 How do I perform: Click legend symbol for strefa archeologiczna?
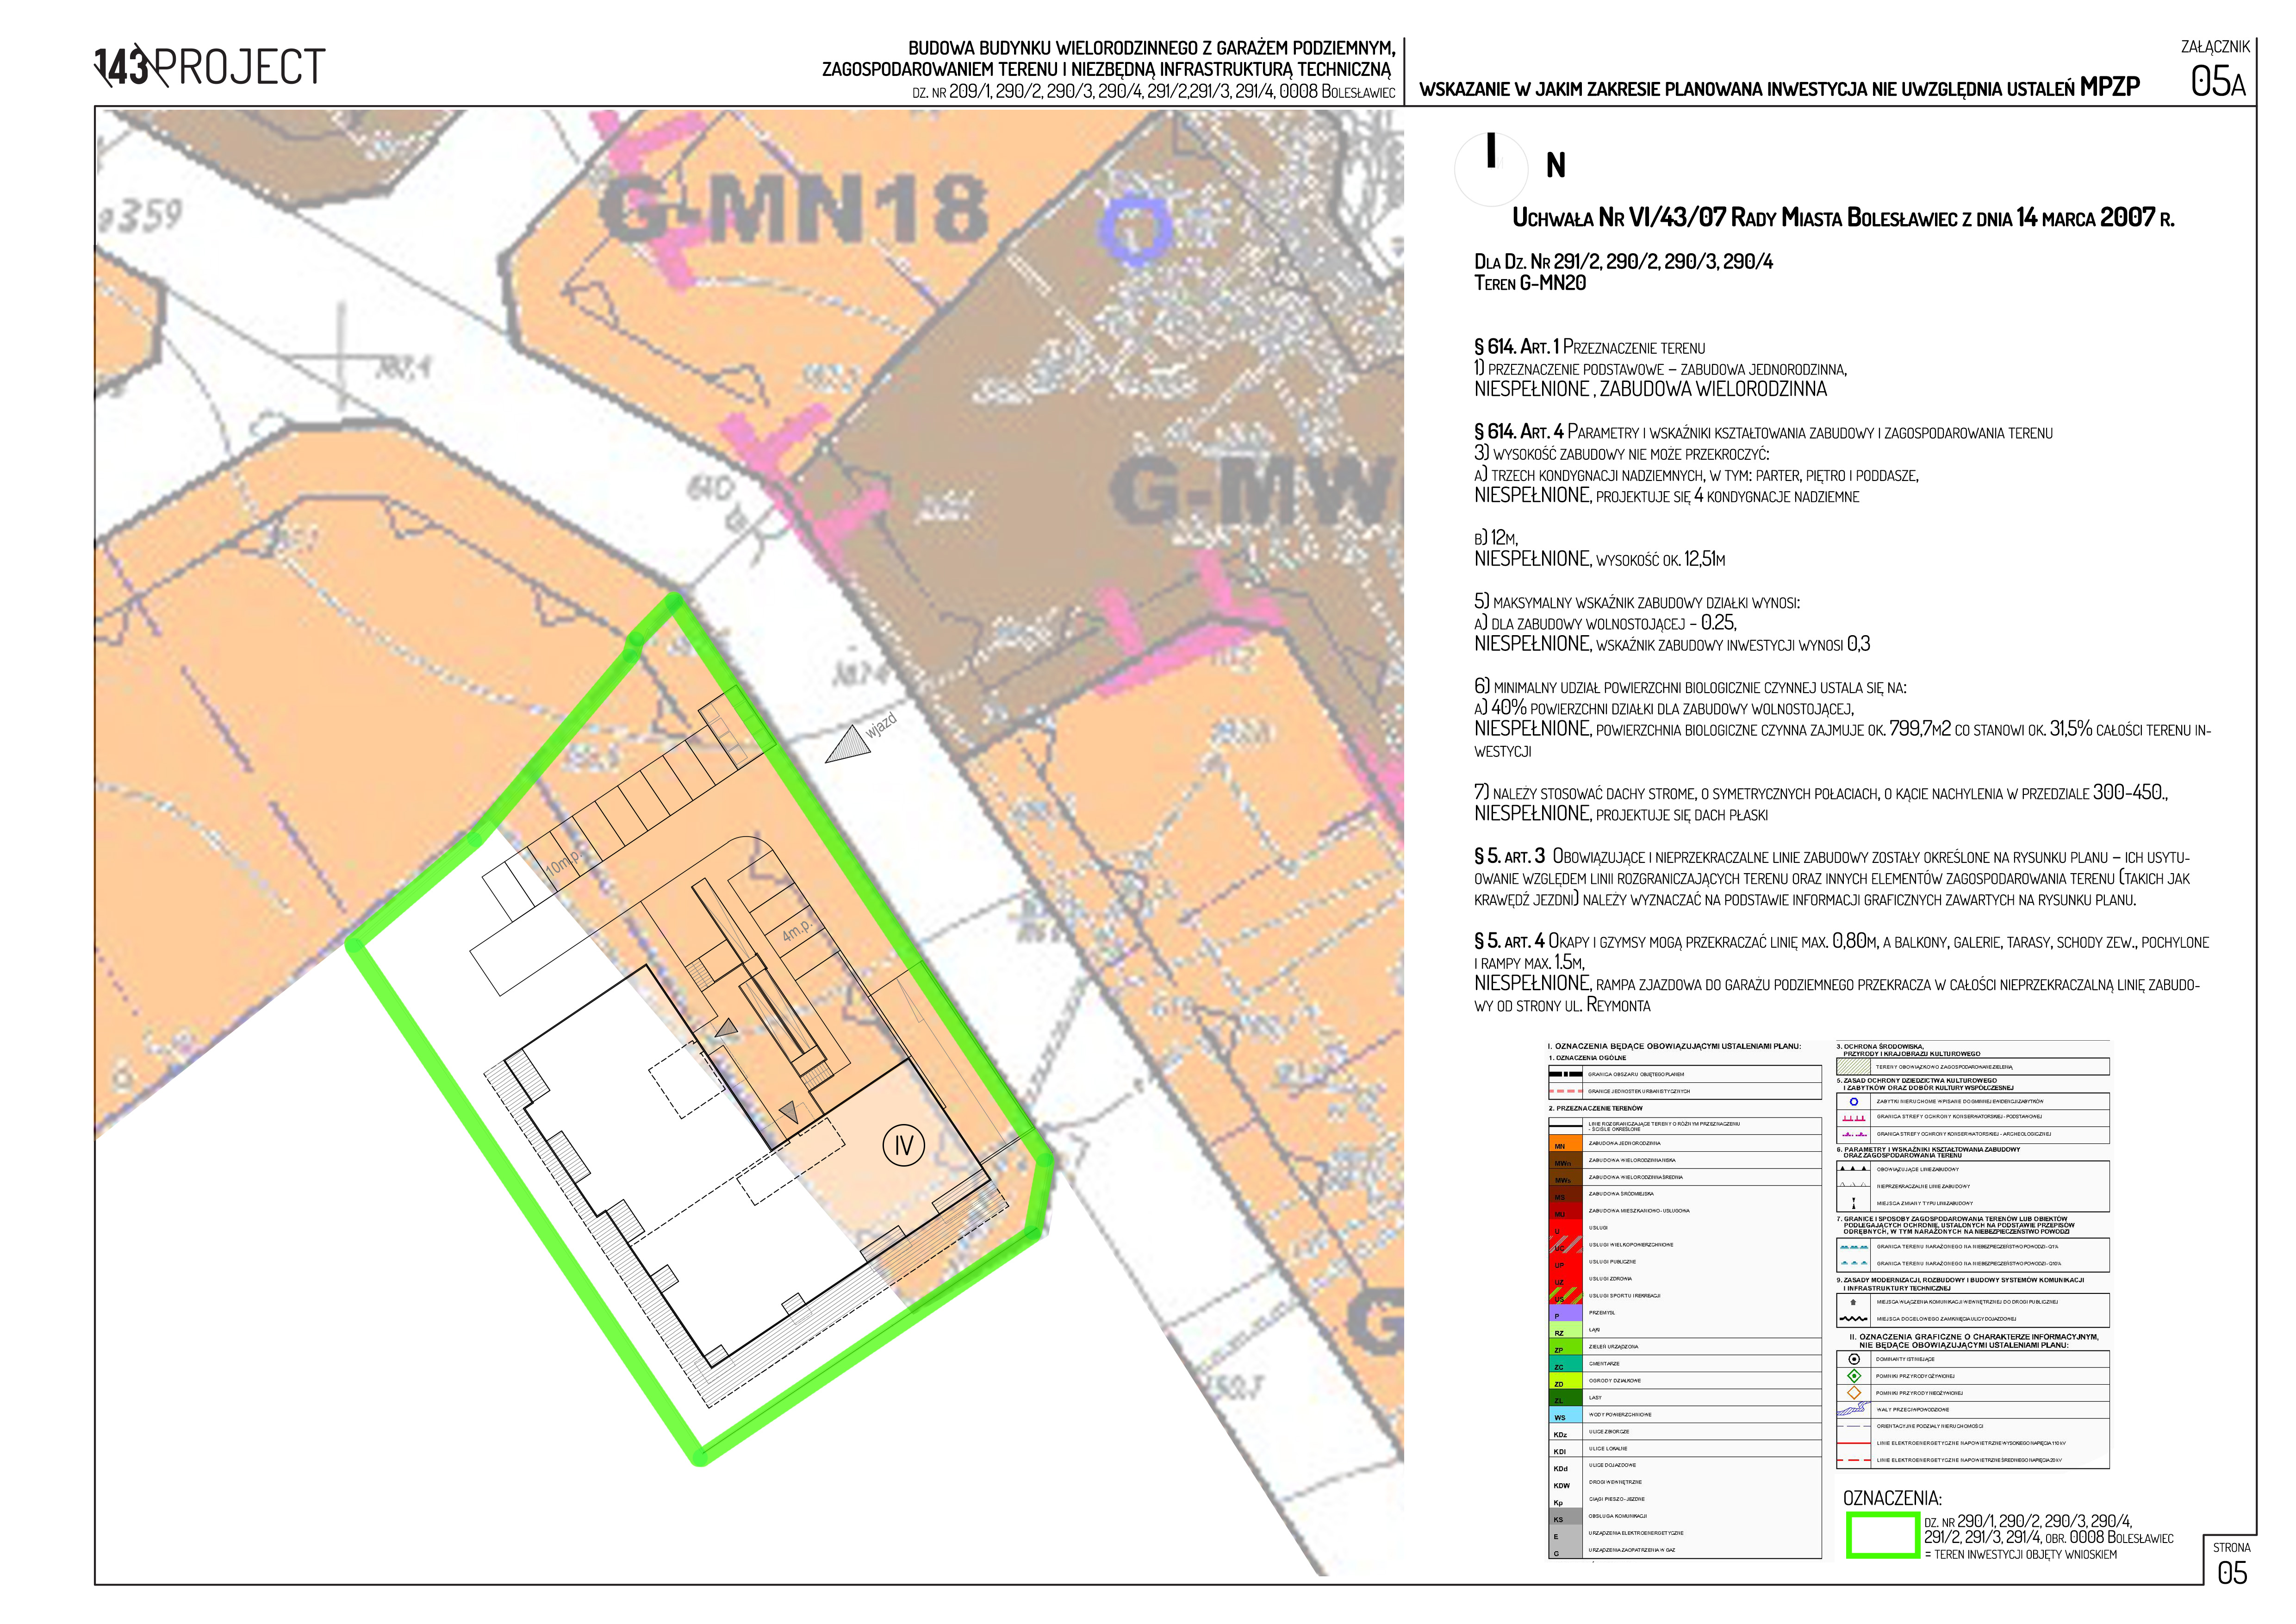(x=1854, y=1135)
